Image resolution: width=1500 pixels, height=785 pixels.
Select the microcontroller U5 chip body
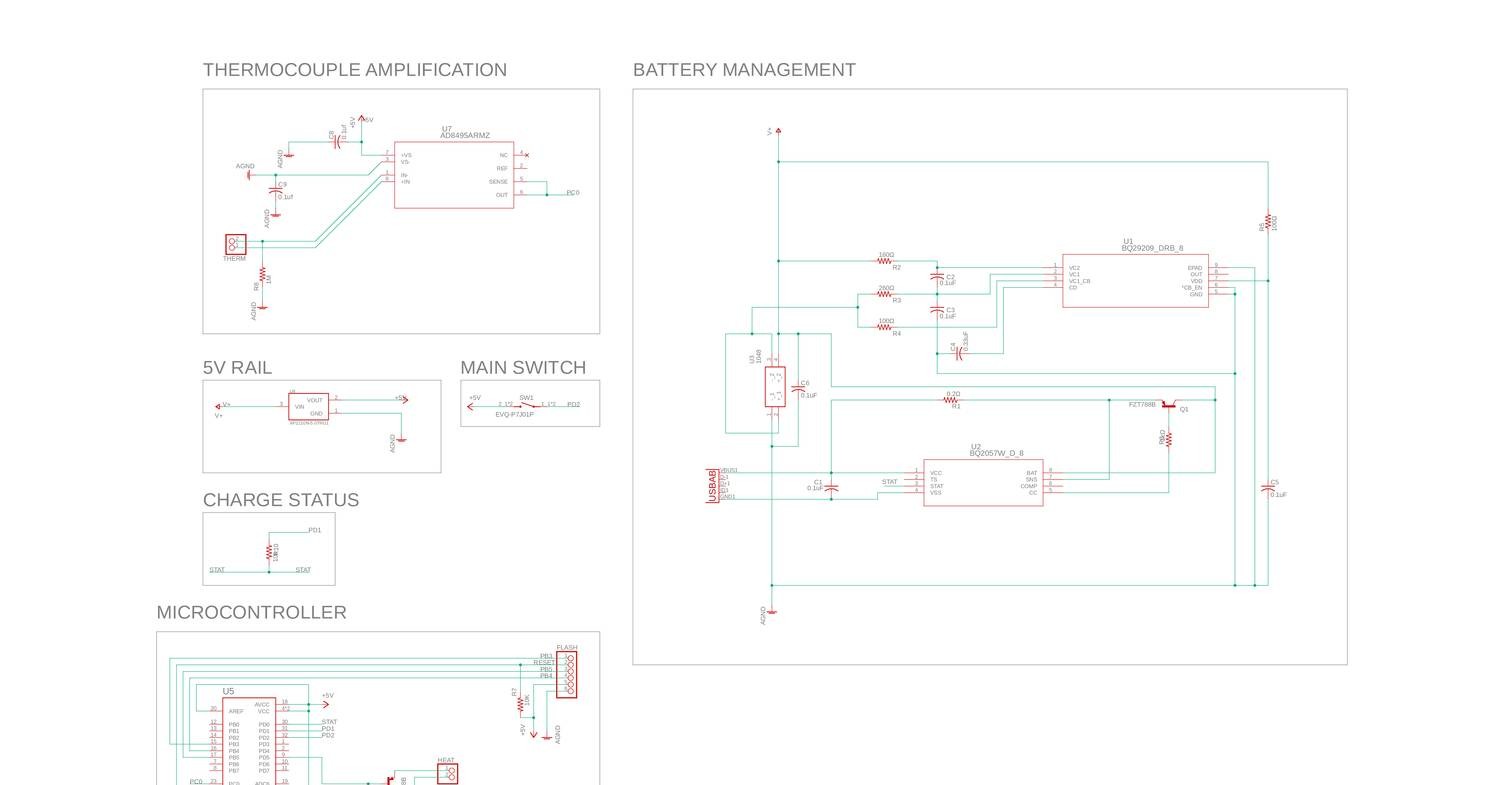(x=249, y=740)
